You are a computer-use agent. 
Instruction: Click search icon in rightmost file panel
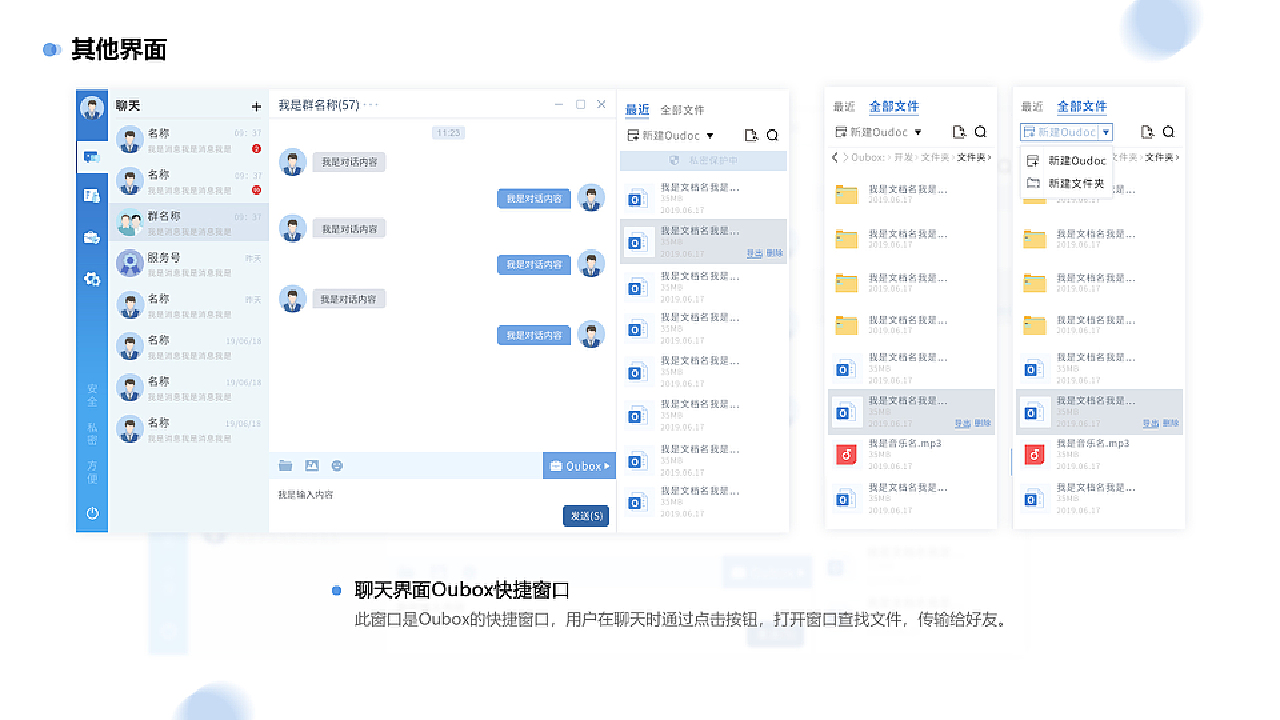(1168, 131)
